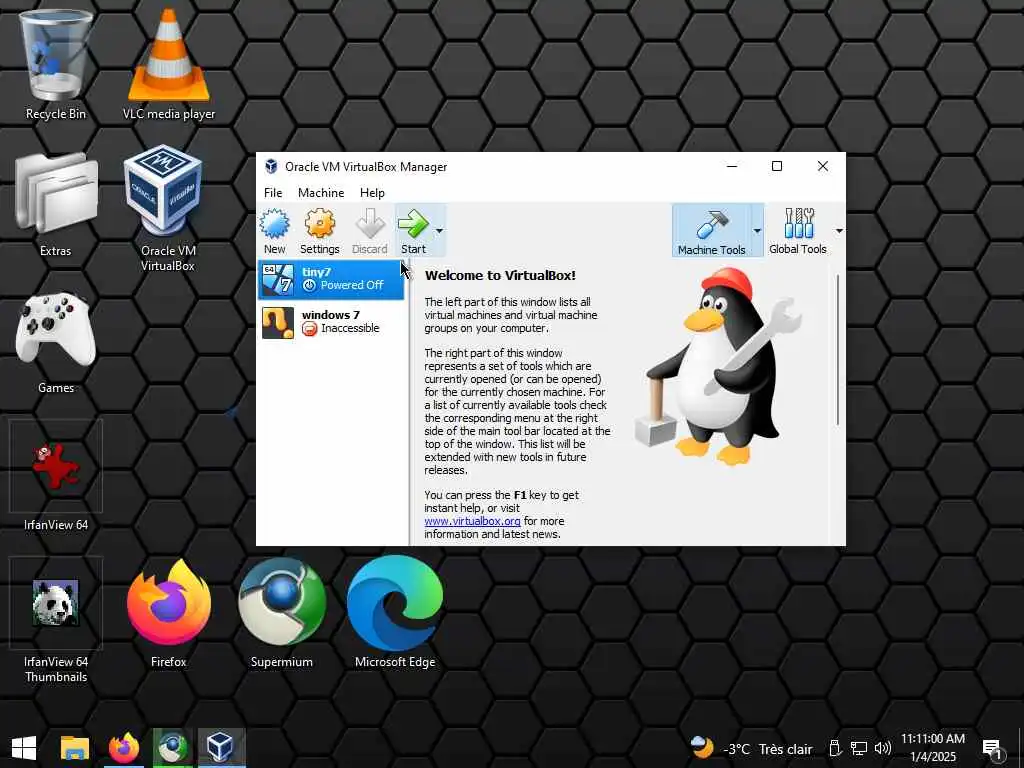Select the windows 7 inaccessible machine

coord(331,322)
